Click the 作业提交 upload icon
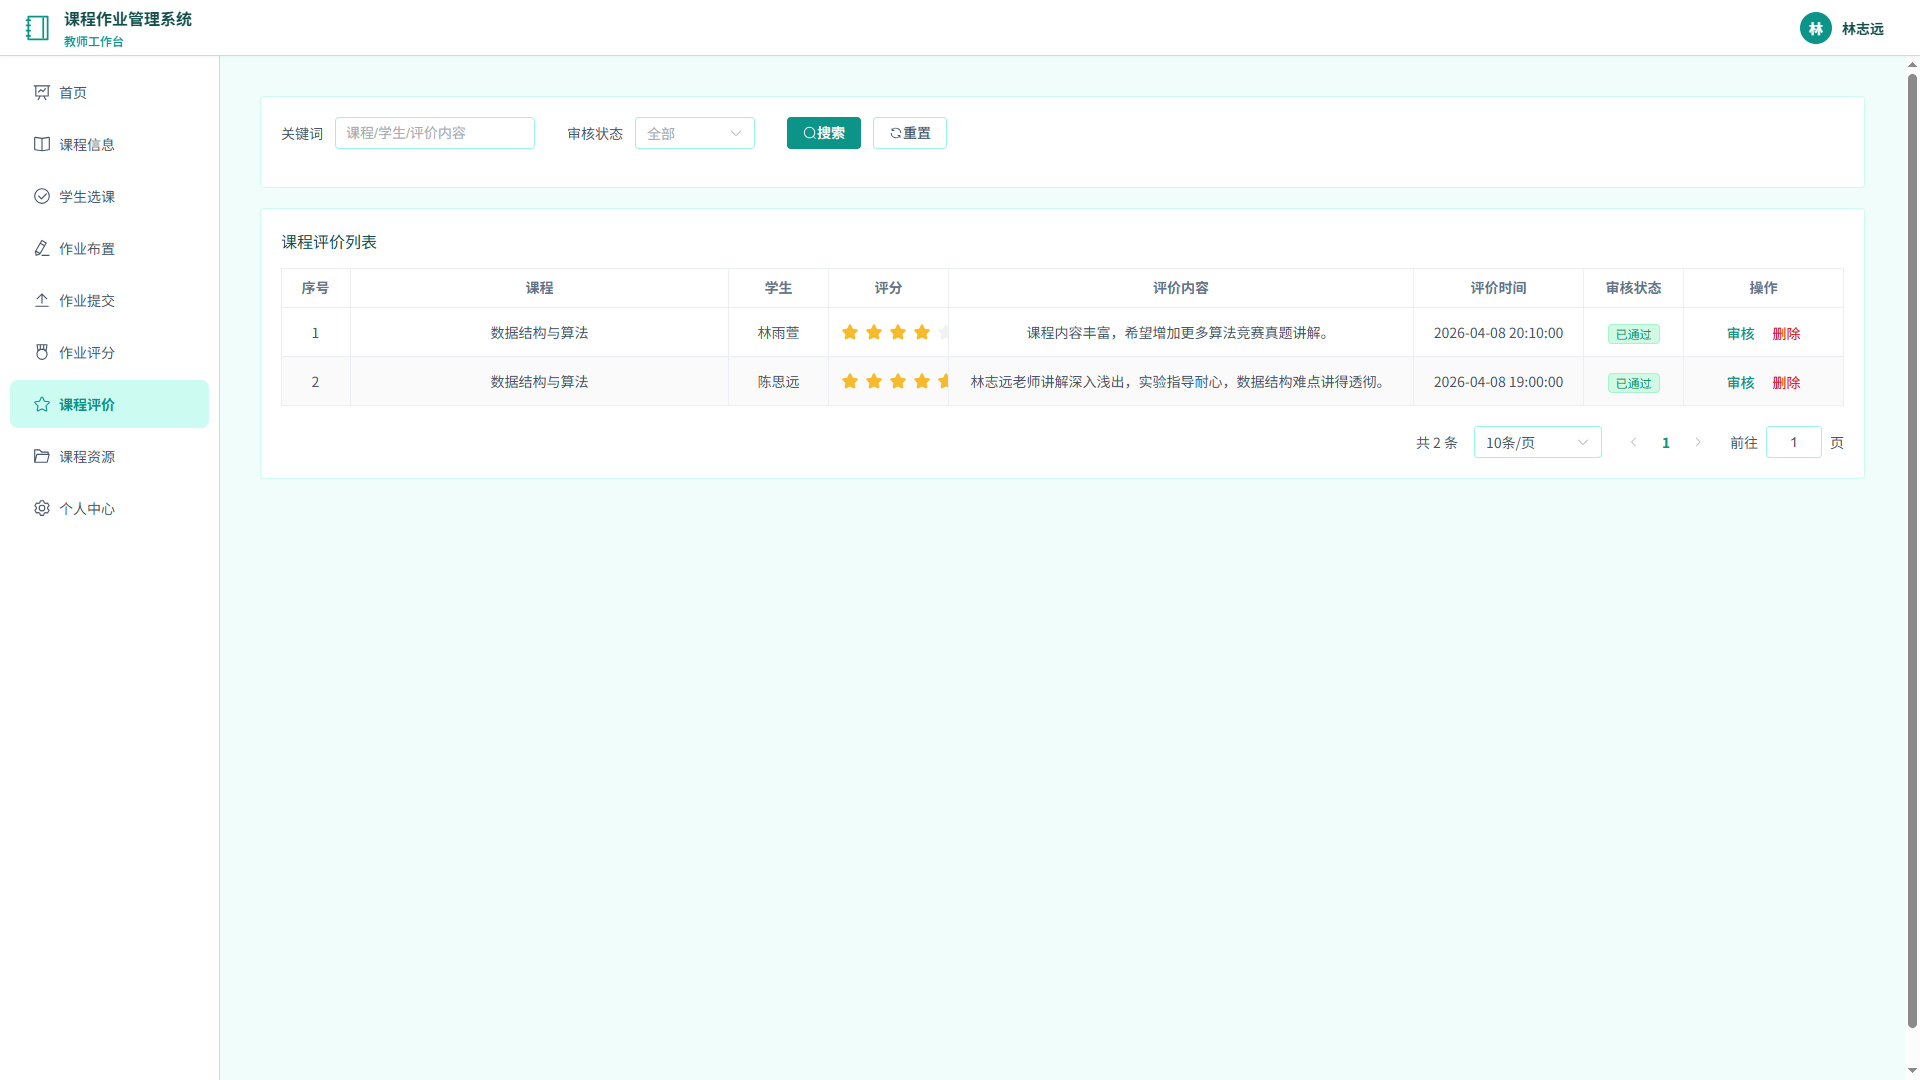 42,300
